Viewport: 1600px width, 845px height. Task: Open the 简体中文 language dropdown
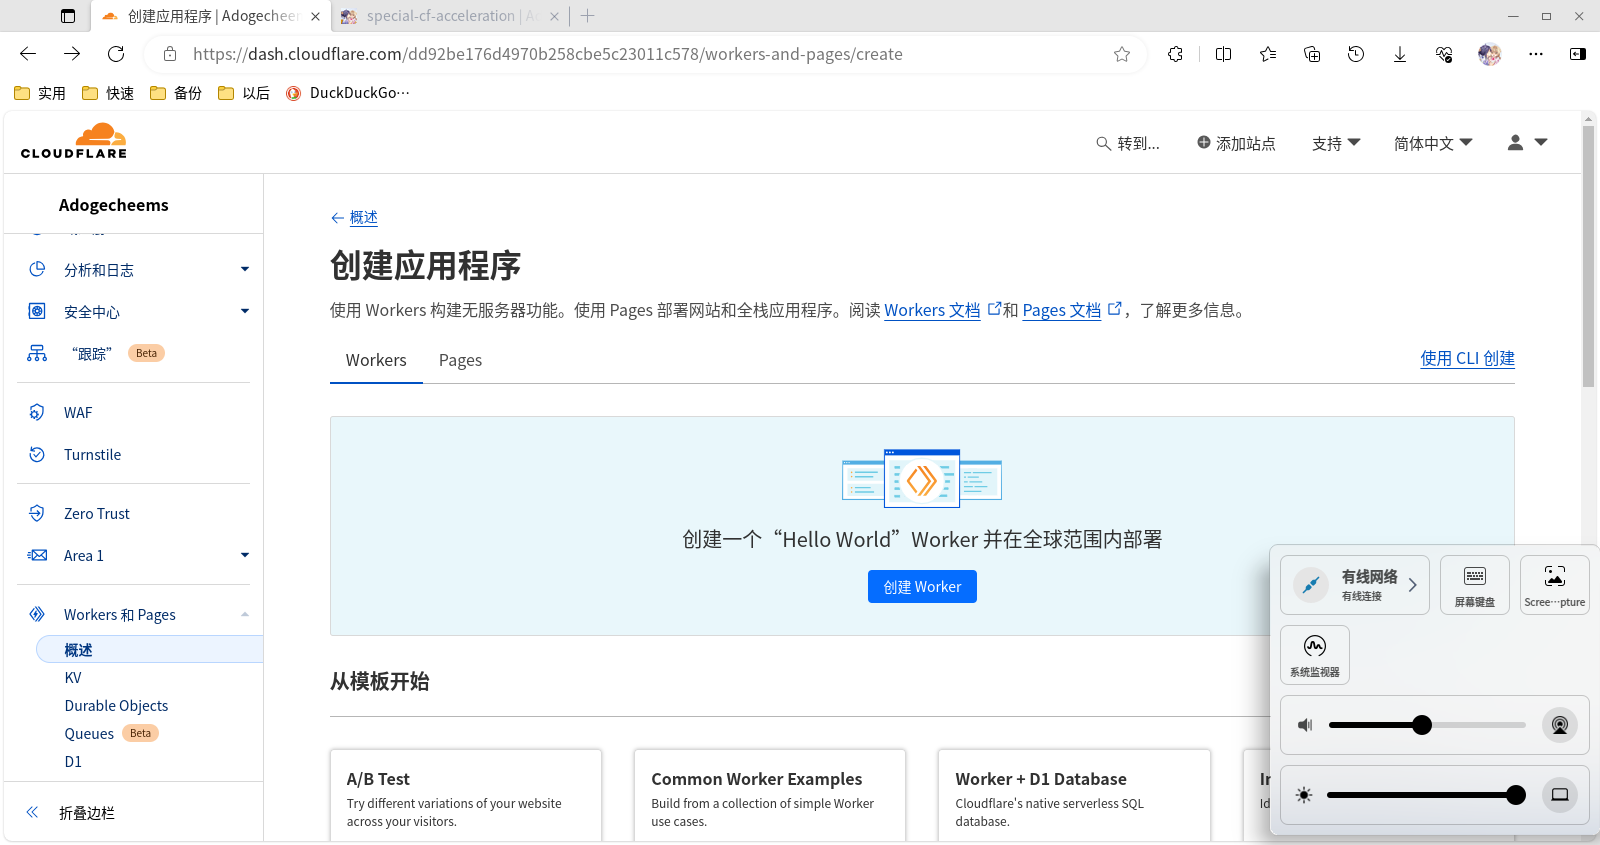click(x=1432, y=144)
